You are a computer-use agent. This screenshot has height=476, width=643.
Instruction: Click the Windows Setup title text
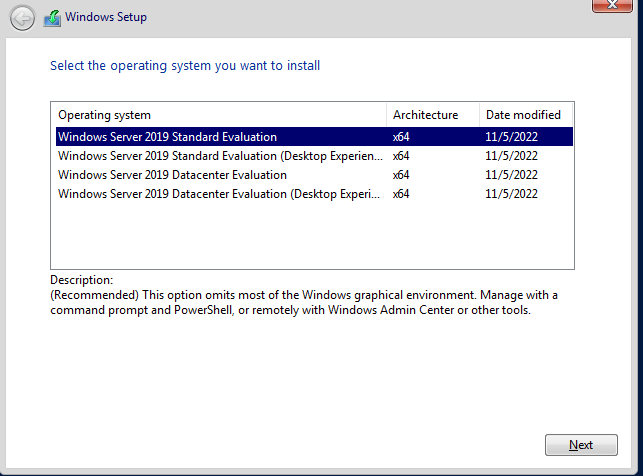tap(108, 18)
